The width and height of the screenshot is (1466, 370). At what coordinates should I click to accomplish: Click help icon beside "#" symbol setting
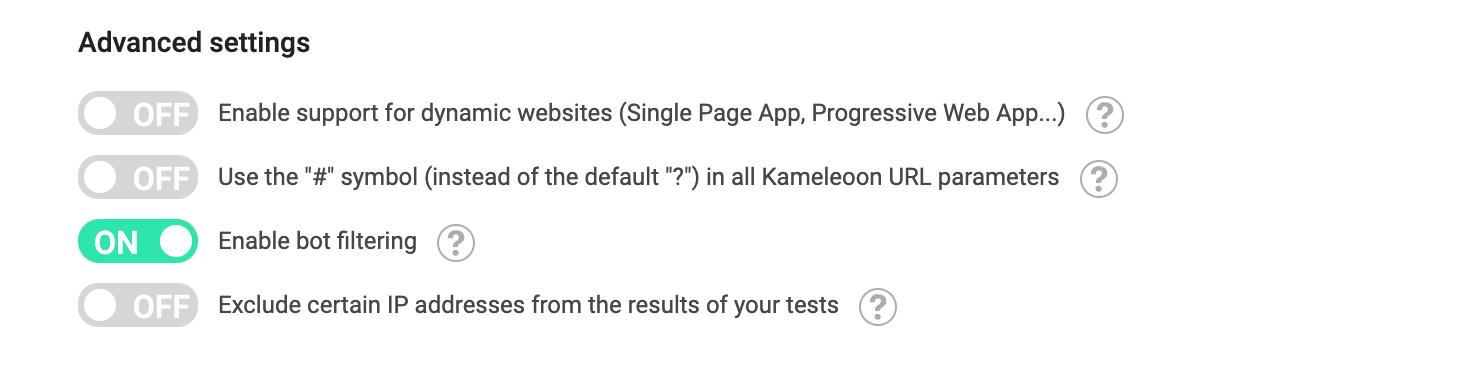1099,179
